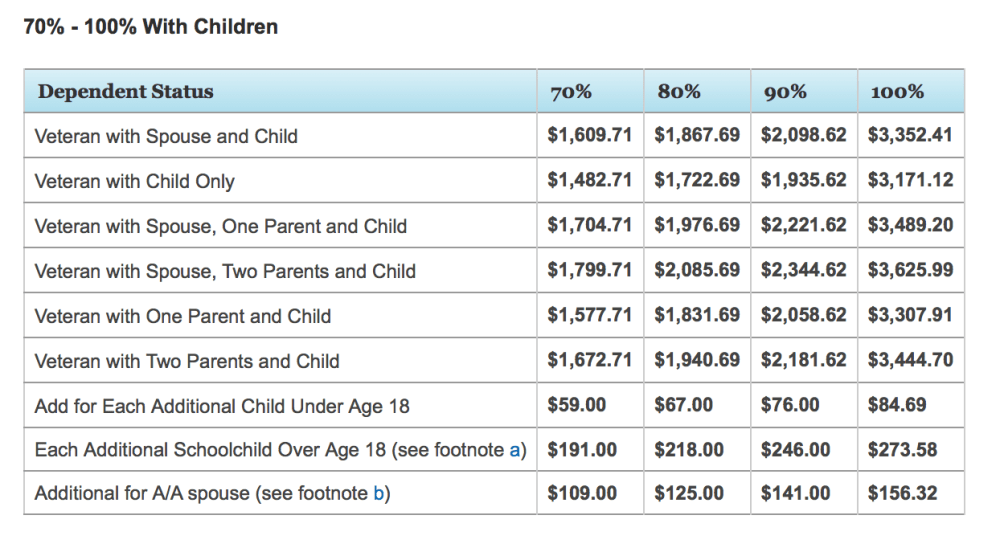Click Veteran with Child Only row label
Image resolution: width=1000 pixels, height=548 pixels.
[x=134, y=181]
